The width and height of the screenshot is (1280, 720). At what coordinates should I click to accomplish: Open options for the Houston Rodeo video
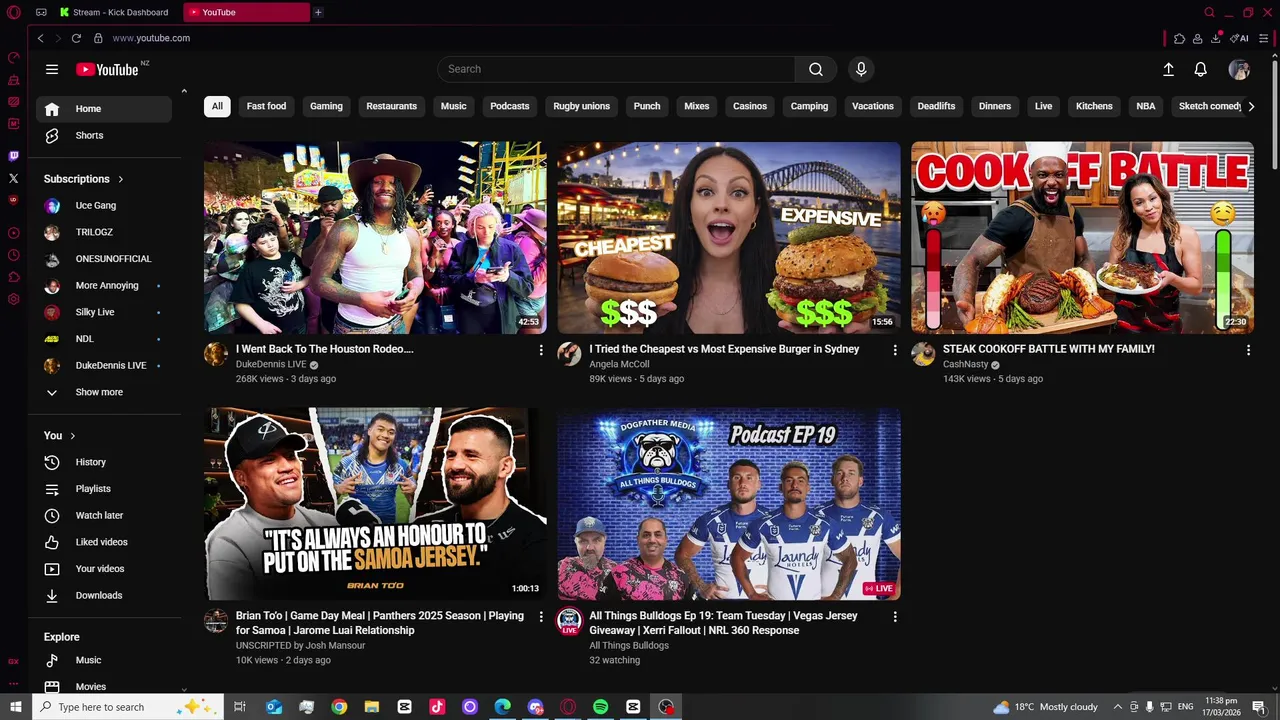541,350
